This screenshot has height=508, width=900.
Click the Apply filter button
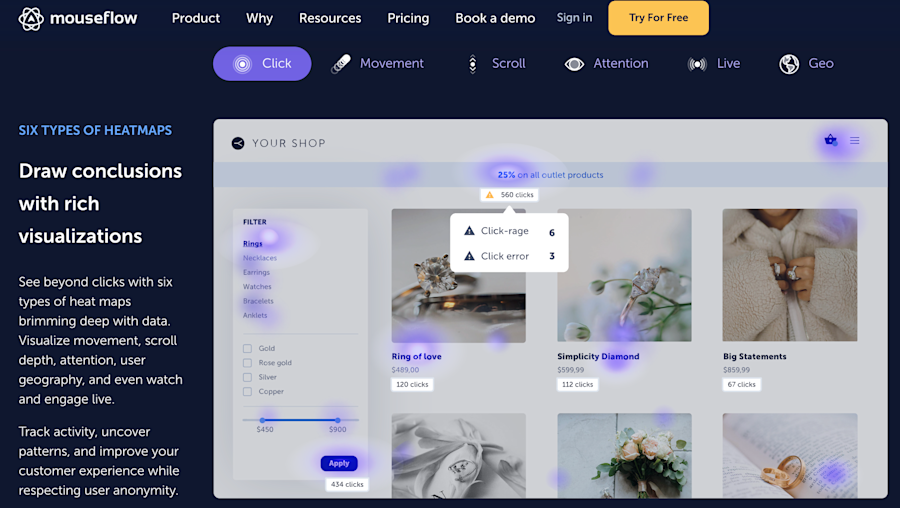[x=339, y=463]
